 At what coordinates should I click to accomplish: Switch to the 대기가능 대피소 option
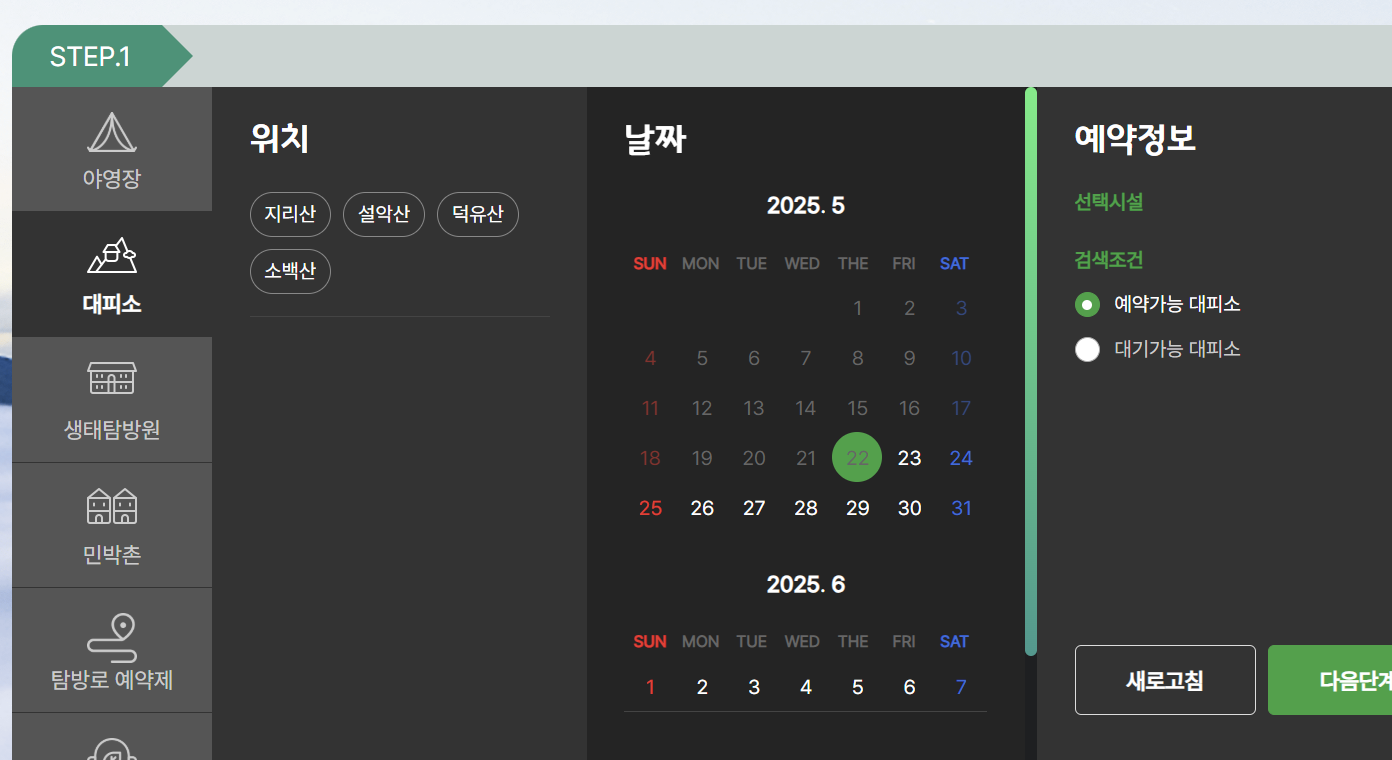coord(1087,349)
